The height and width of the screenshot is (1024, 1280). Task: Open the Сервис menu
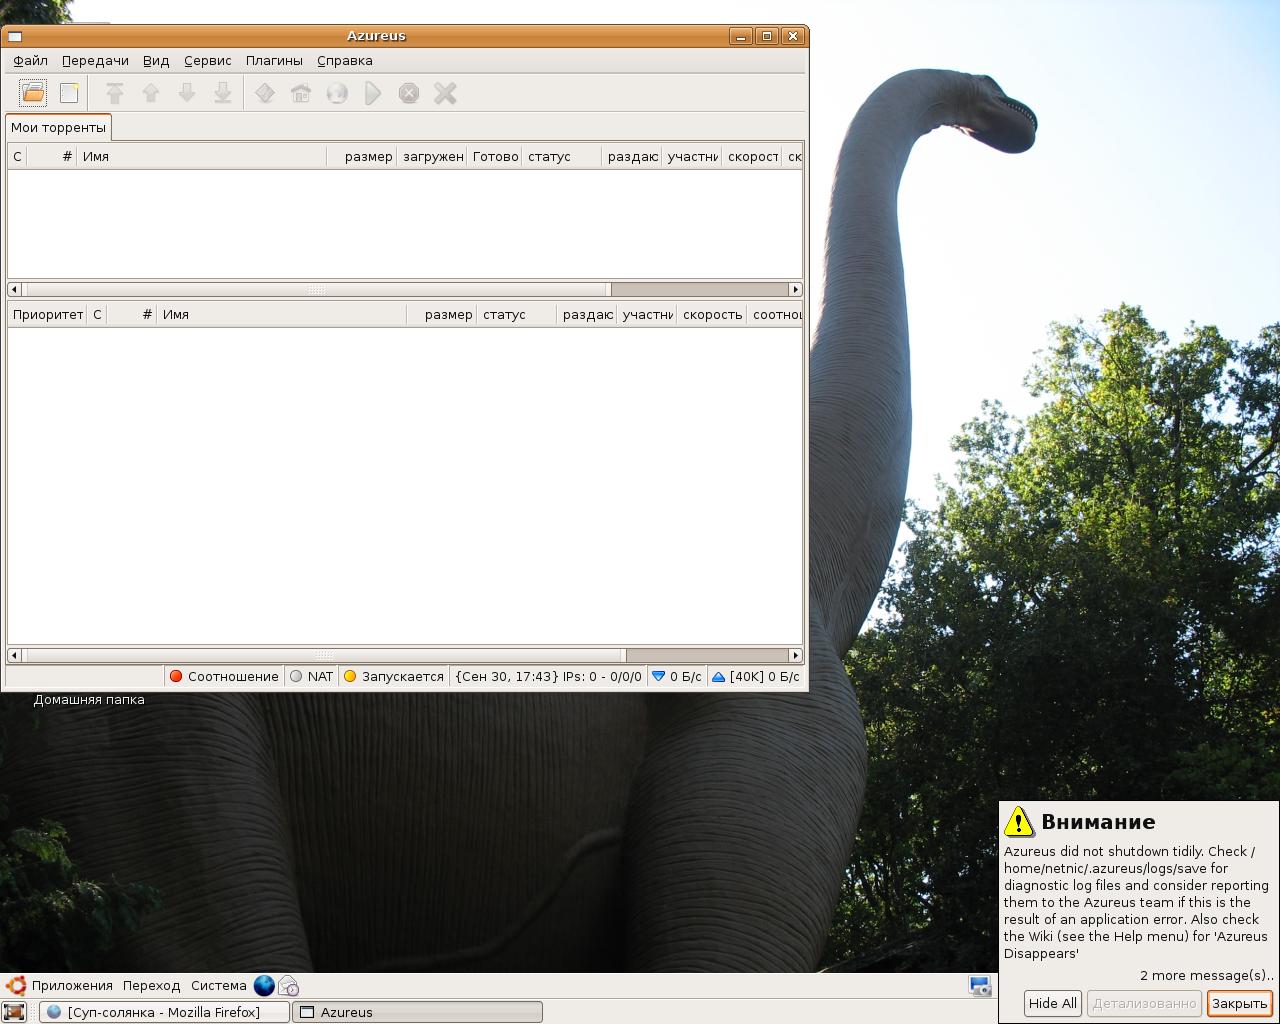pos(207,60)
